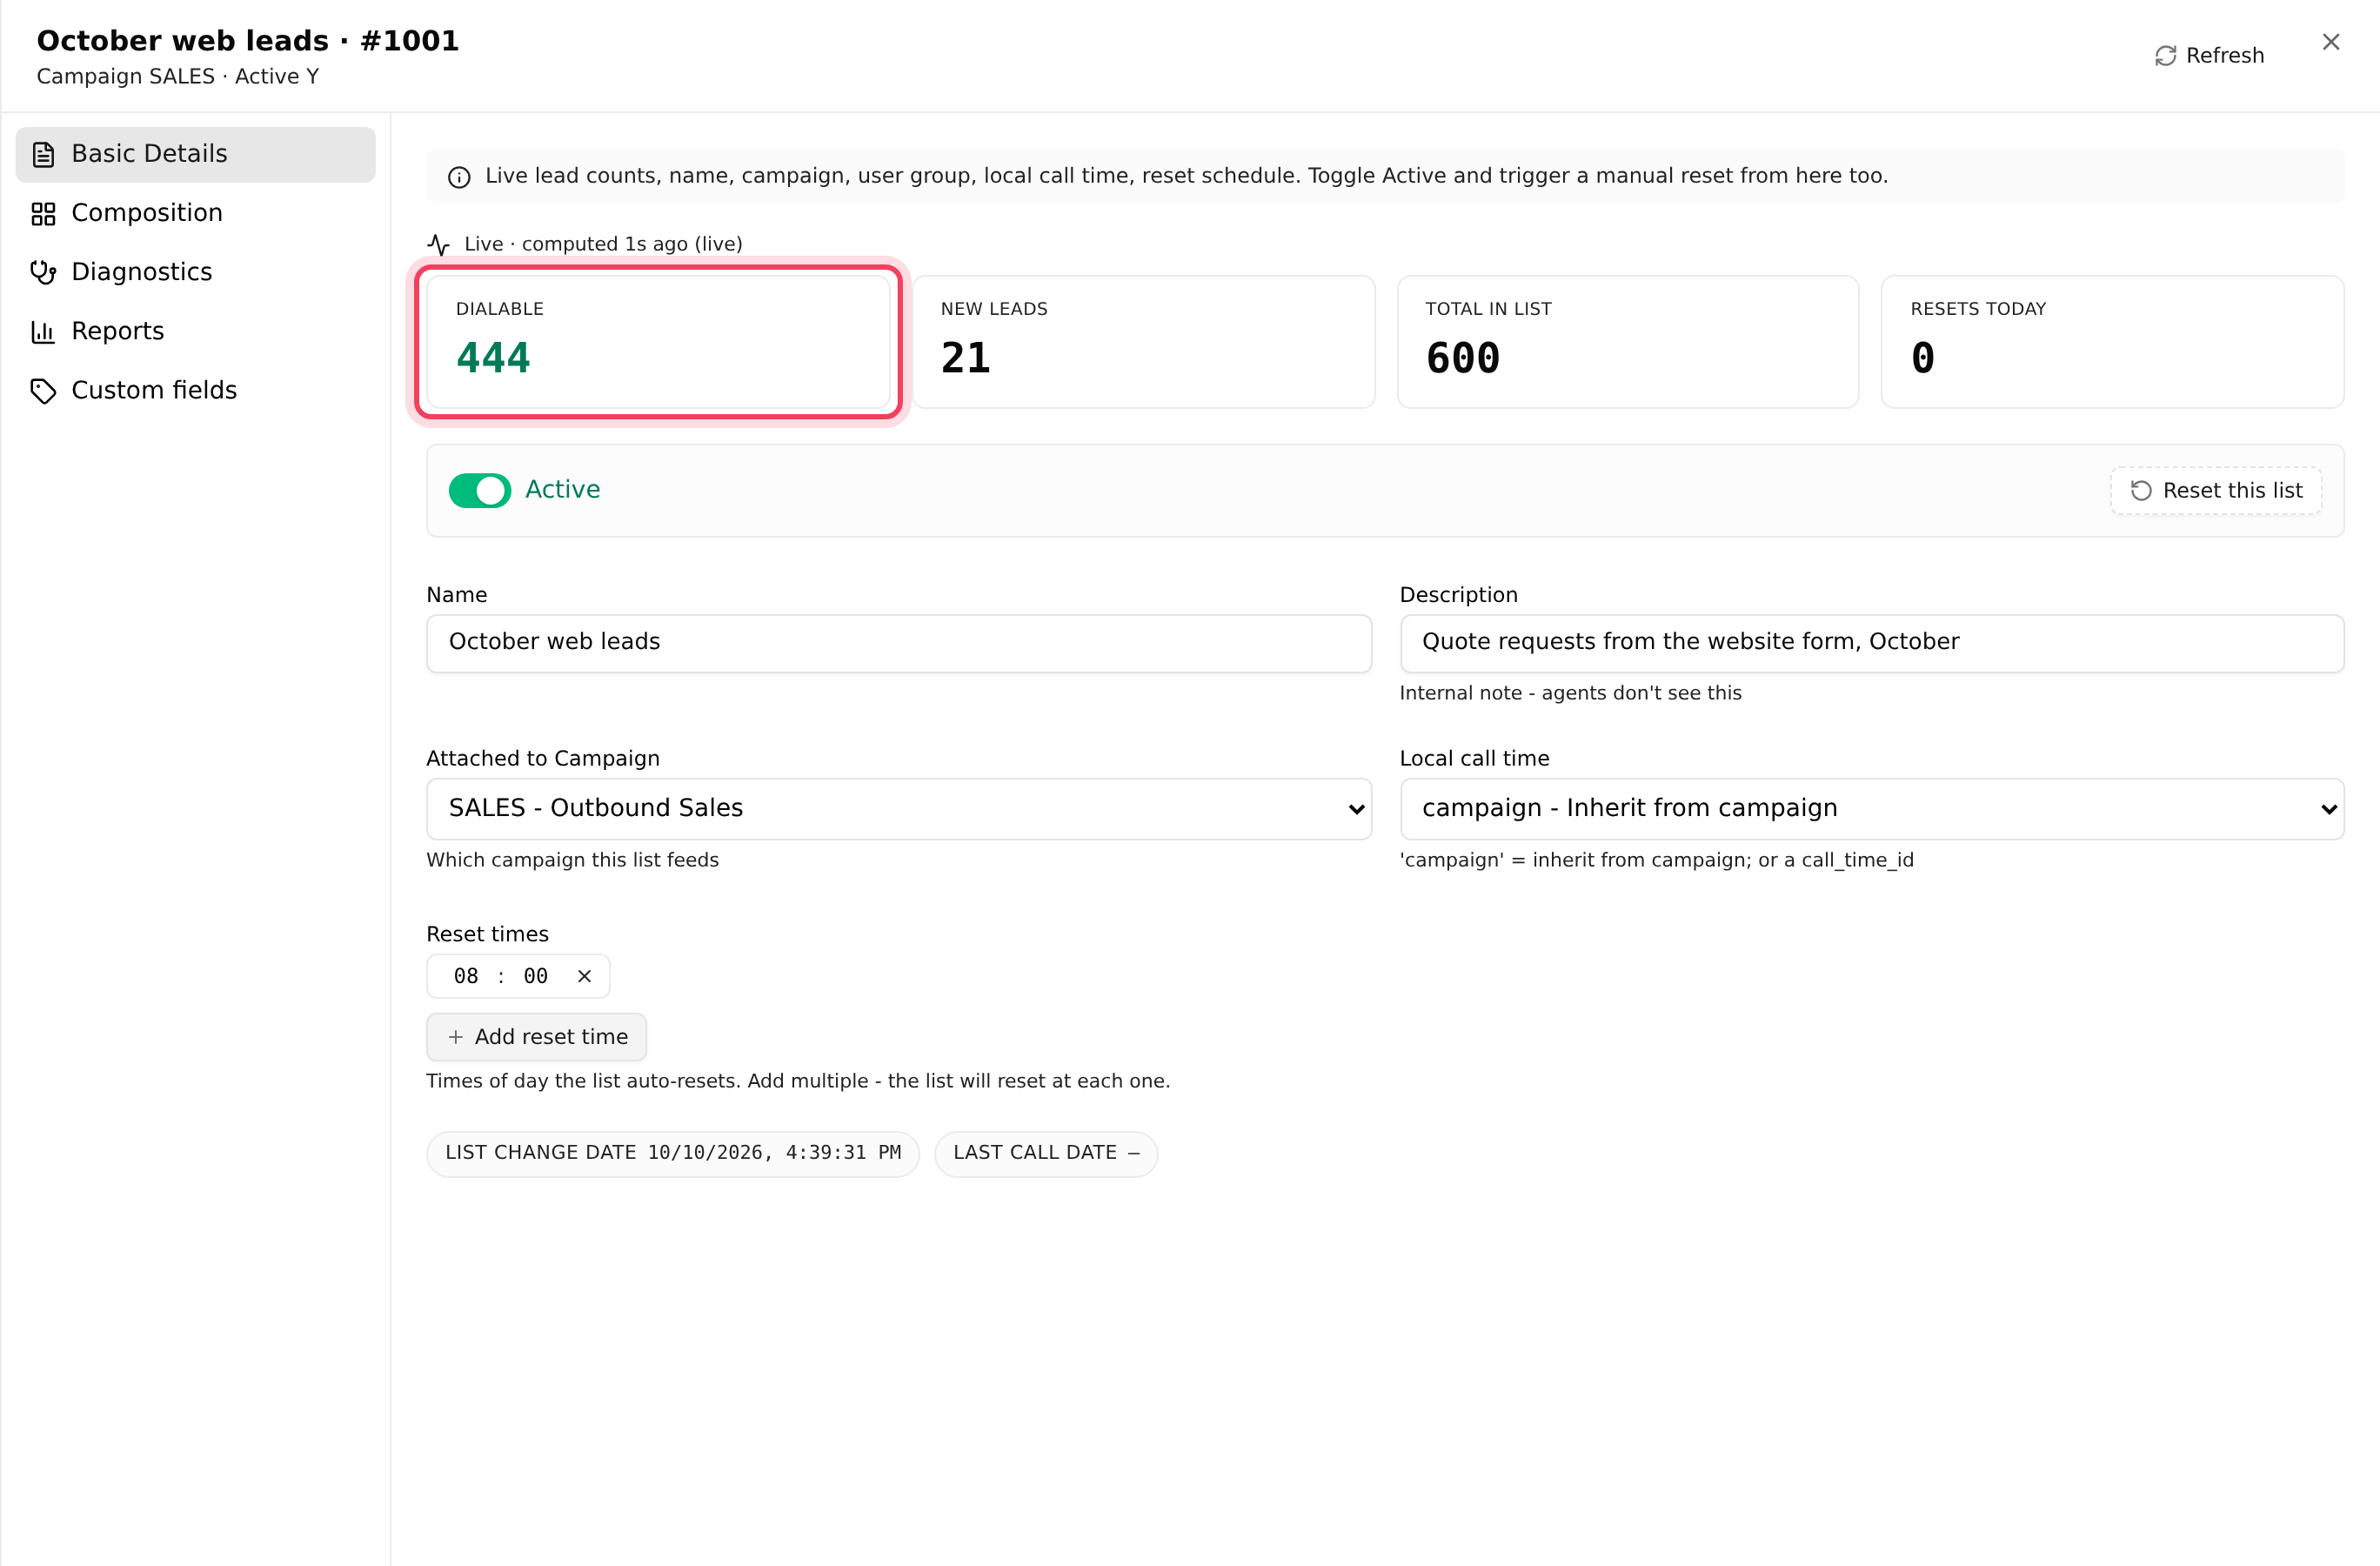Toggle the Active switch off

[x=479, y=490]
